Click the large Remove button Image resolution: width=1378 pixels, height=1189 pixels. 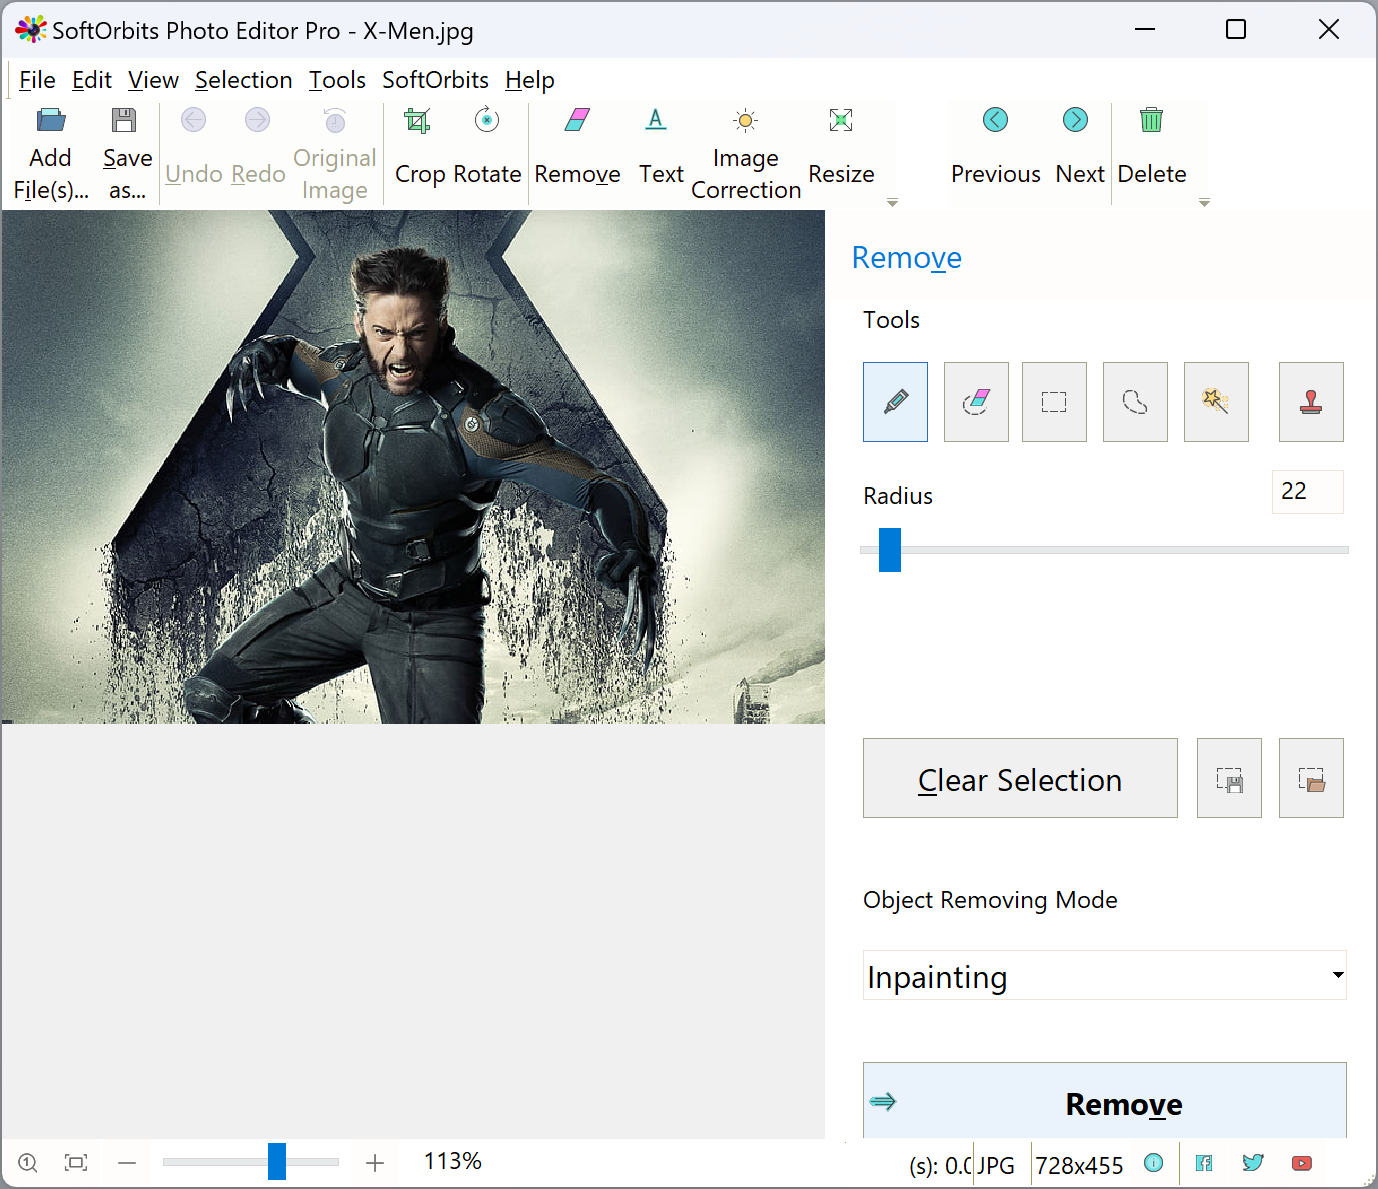(1105, 1101)
